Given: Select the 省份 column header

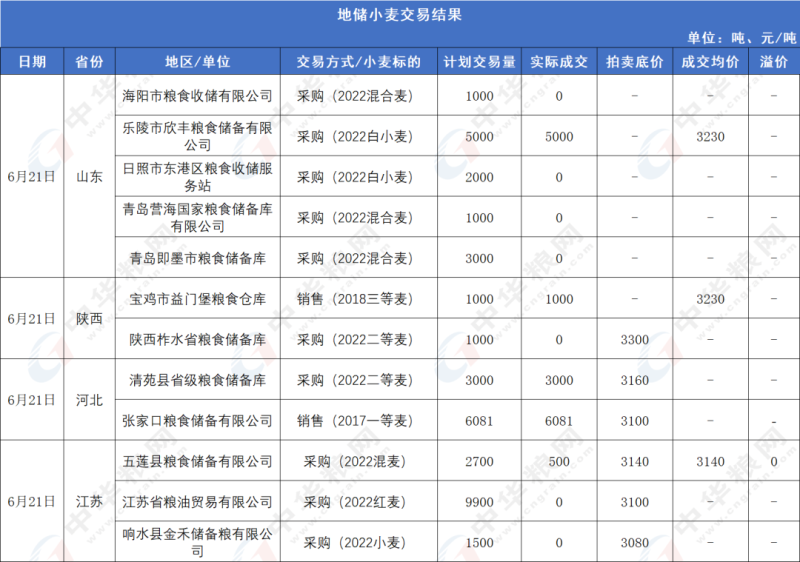Looking at the screenshot, I should 89,61.
